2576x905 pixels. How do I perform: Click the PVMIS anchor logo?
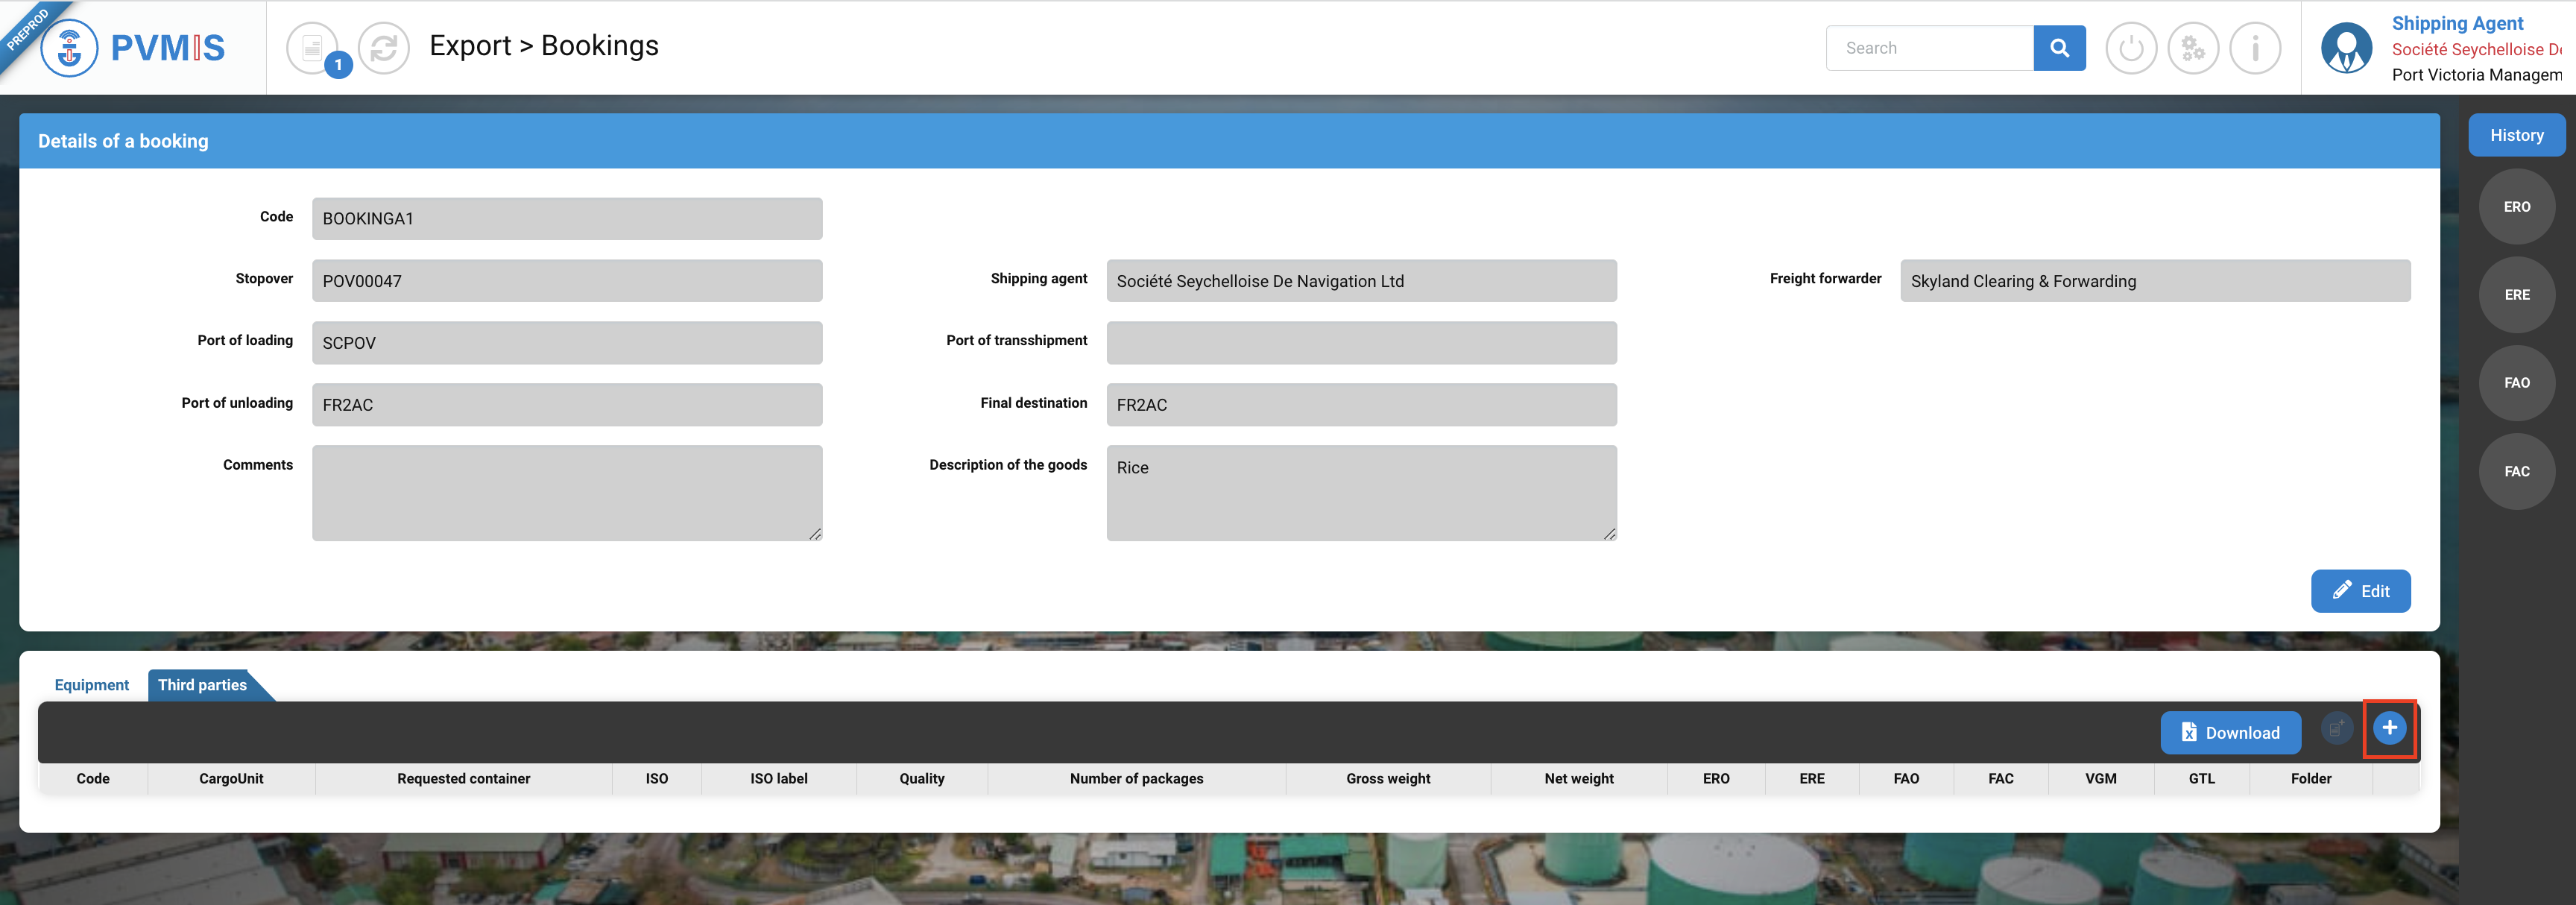tap(69, 47)
